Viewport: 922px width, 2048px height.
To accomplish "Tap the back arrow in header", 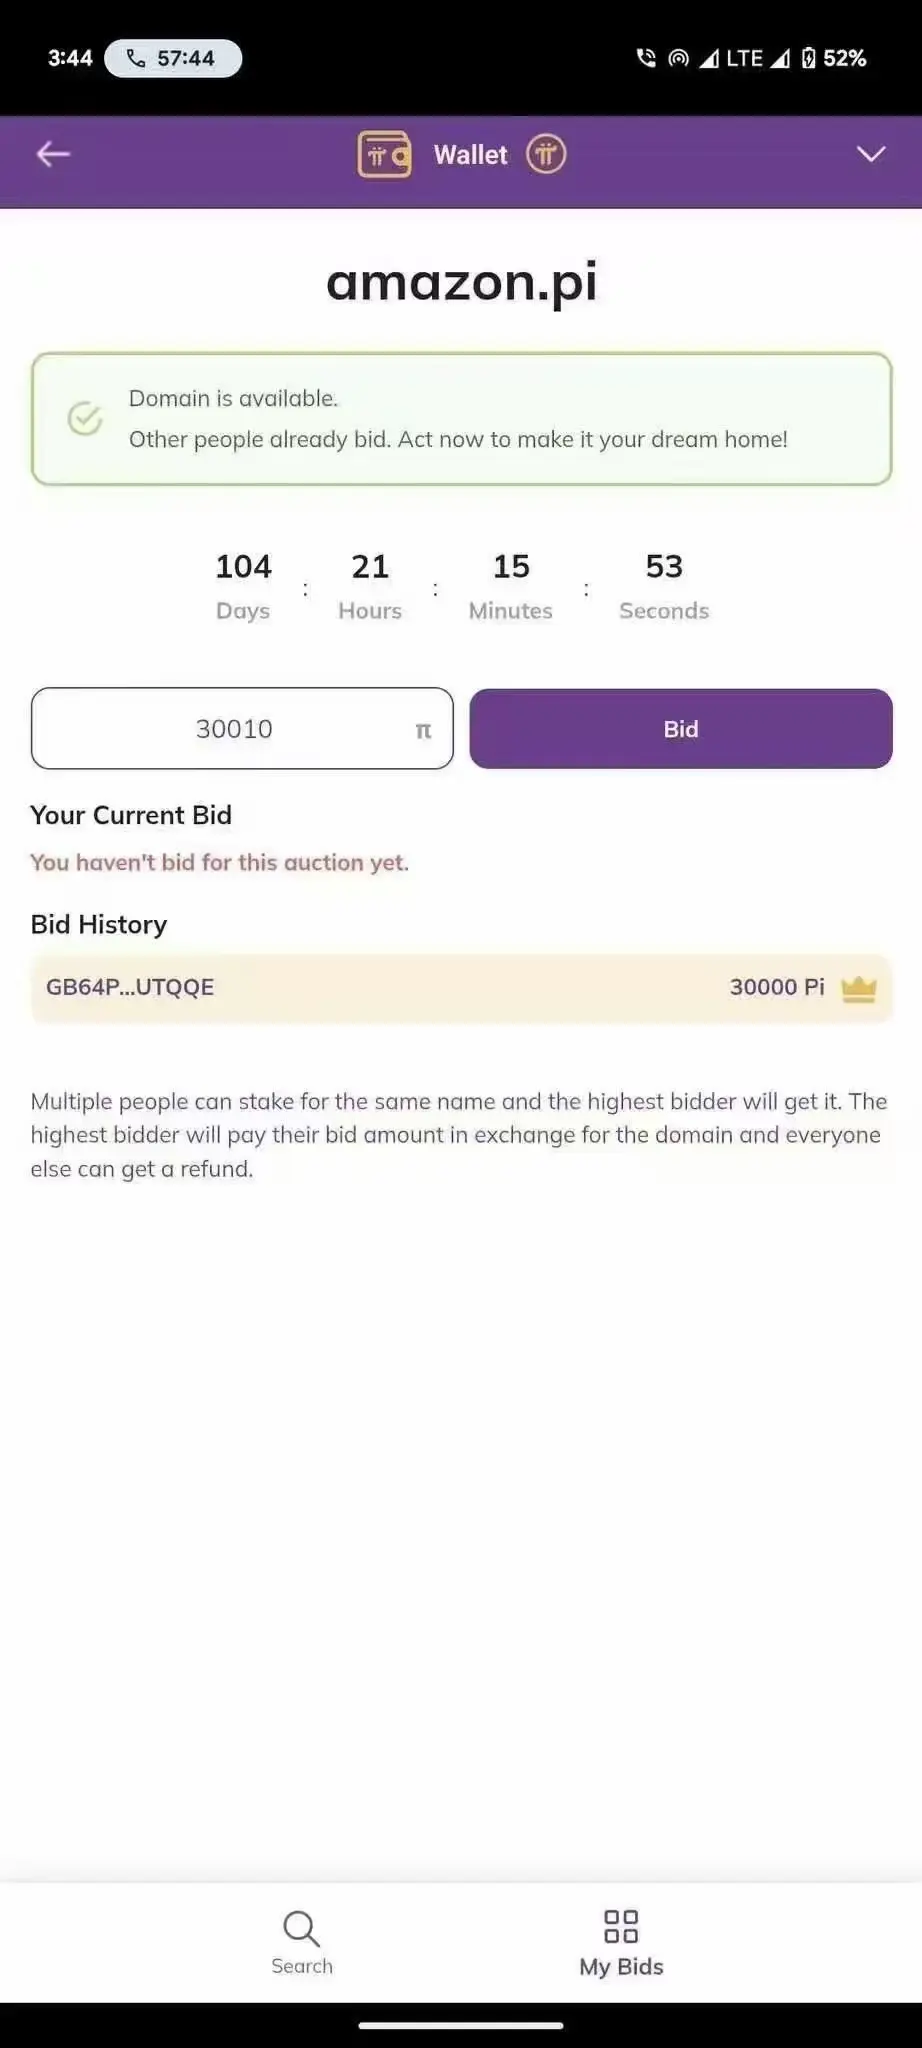I will pos(53,154).
